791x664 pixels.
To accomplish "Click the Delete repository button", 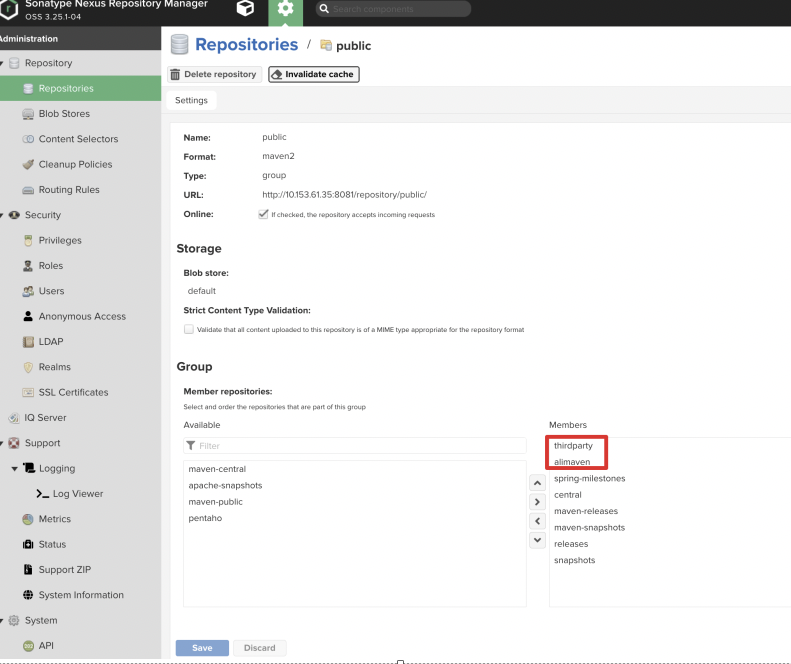I will coord(214,74).
